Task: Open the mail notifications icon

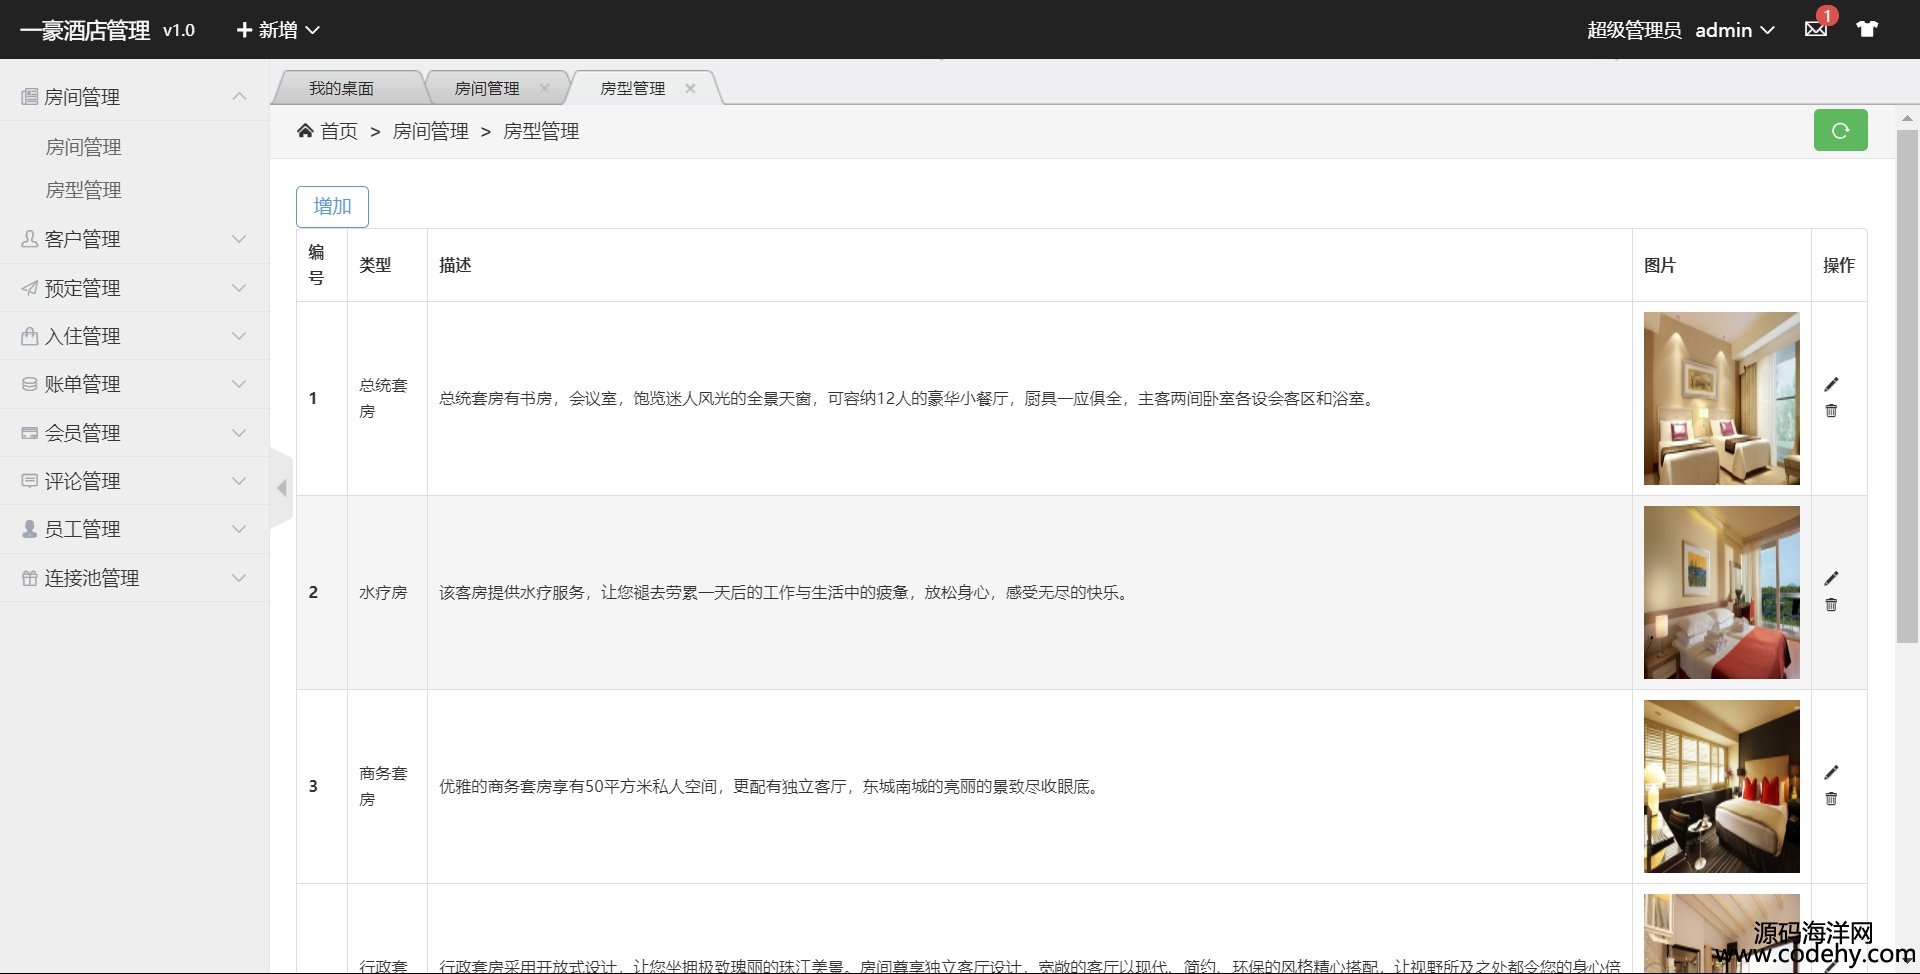Action: coord(1816,29)
